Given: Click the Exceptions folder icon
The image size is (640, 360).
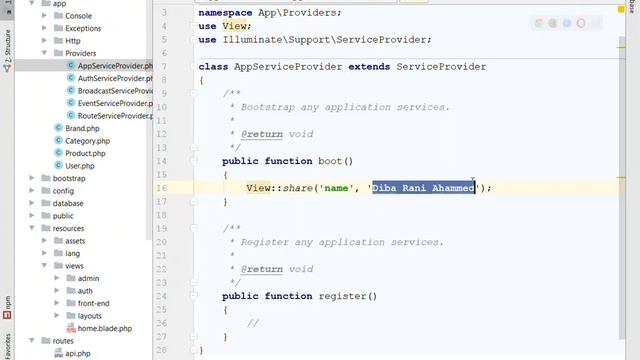Looking at the screenshot, I should point(58,28).
